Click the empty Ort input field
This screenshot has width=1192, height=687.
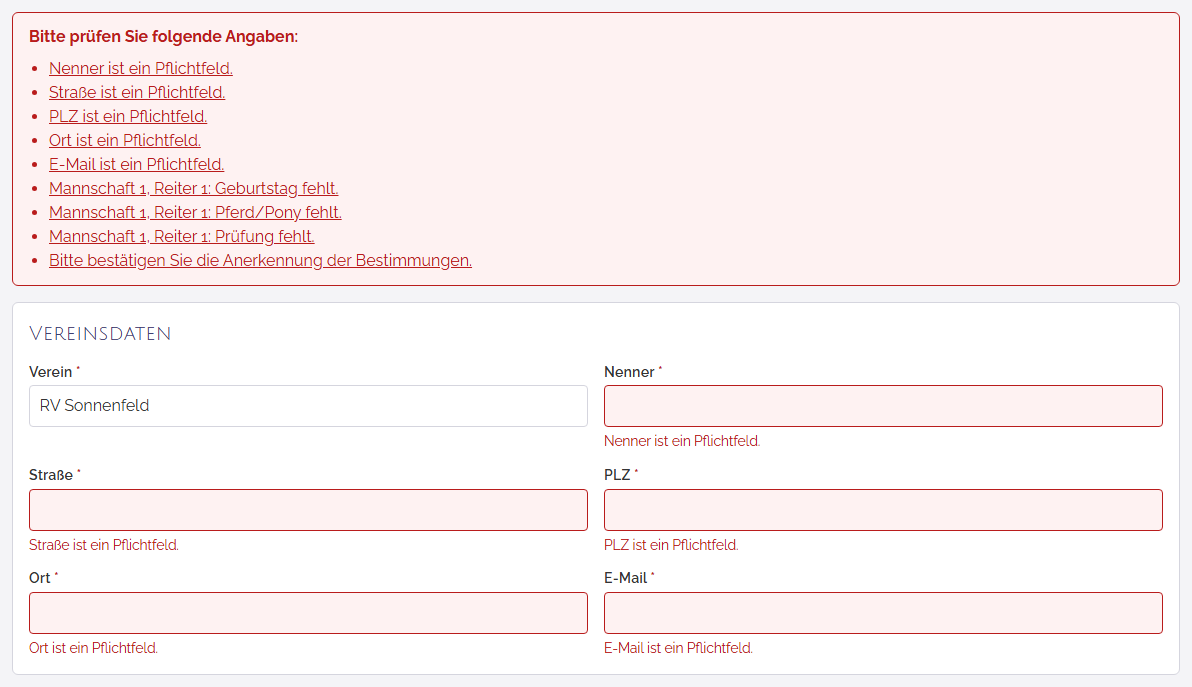click(308, 613)
